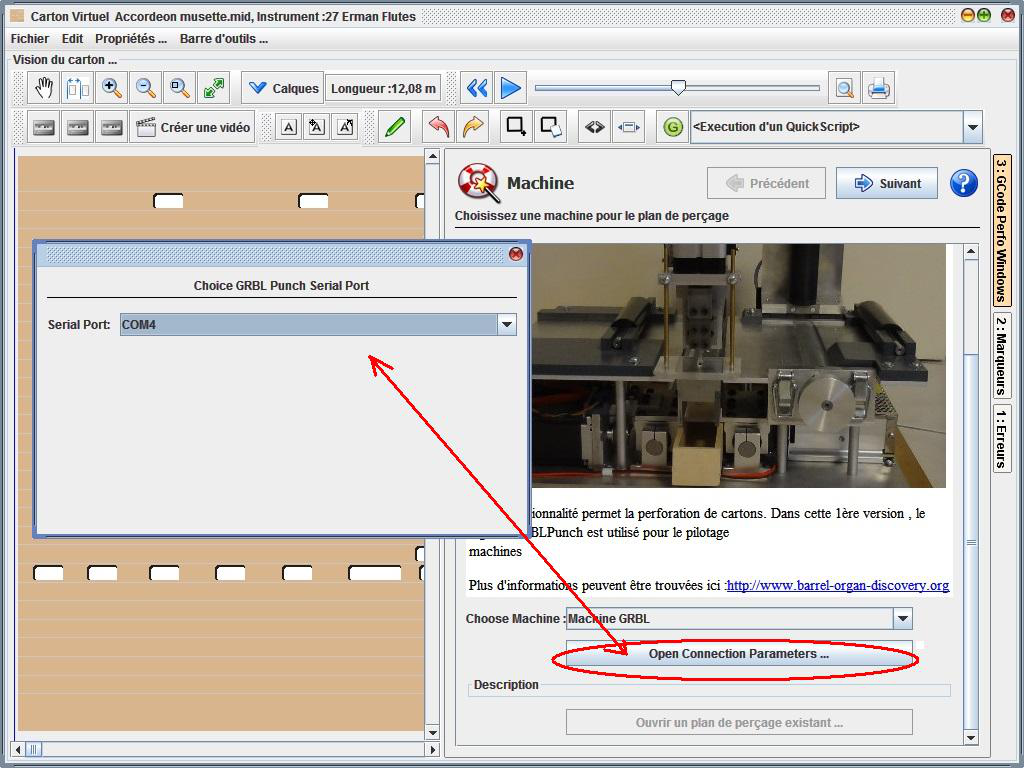The width and height of the screenshot is (1024, 768).
Task: Click Open Connection Parameters button
Action: pyautogui.click(x=738, y=654)
